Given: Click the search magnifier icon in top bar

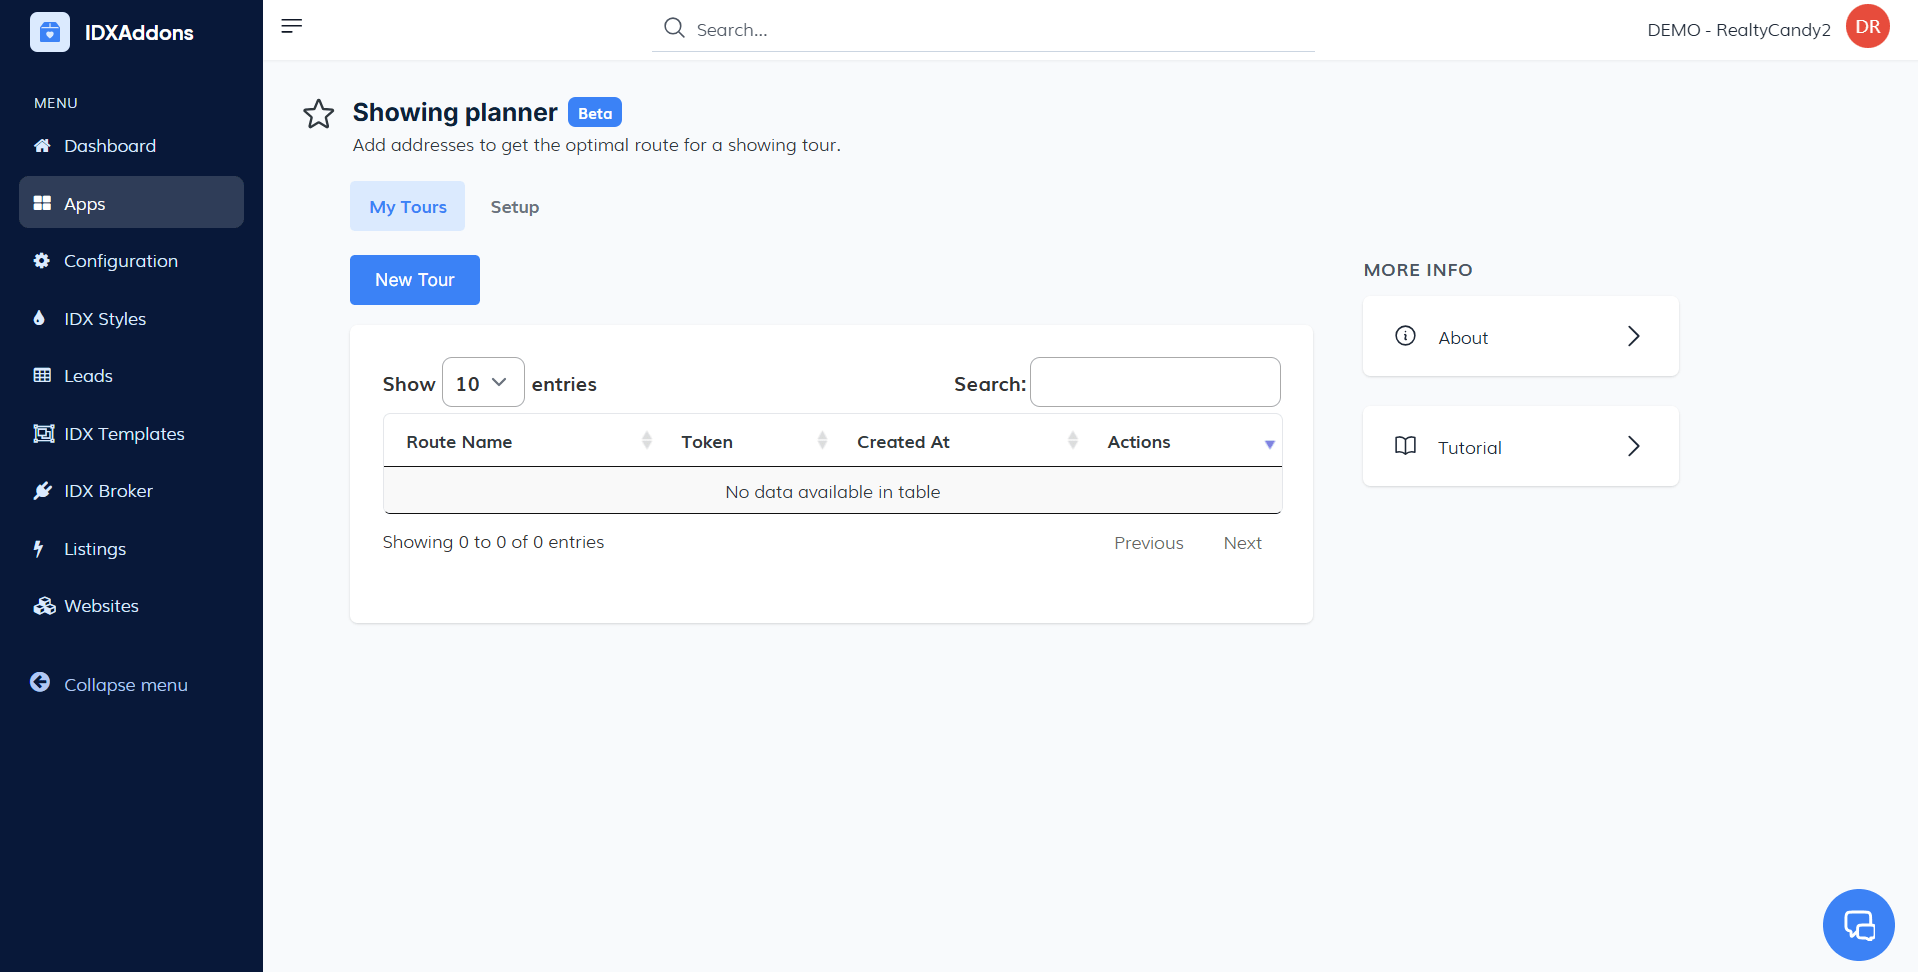Looking at the screenshot, I should (675, 28).
